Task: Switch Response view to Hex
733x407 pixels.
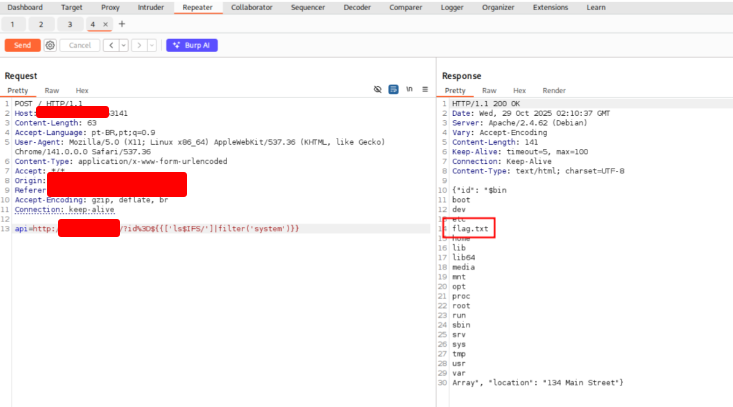Action: click(x=519, y=91)
